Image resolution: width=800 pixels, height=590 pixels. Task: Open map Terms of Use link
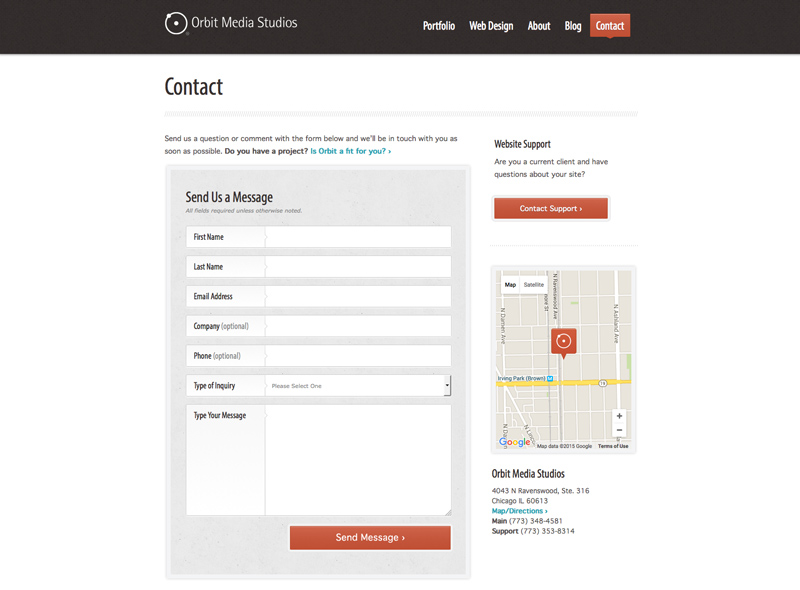(x=613, y=446)
